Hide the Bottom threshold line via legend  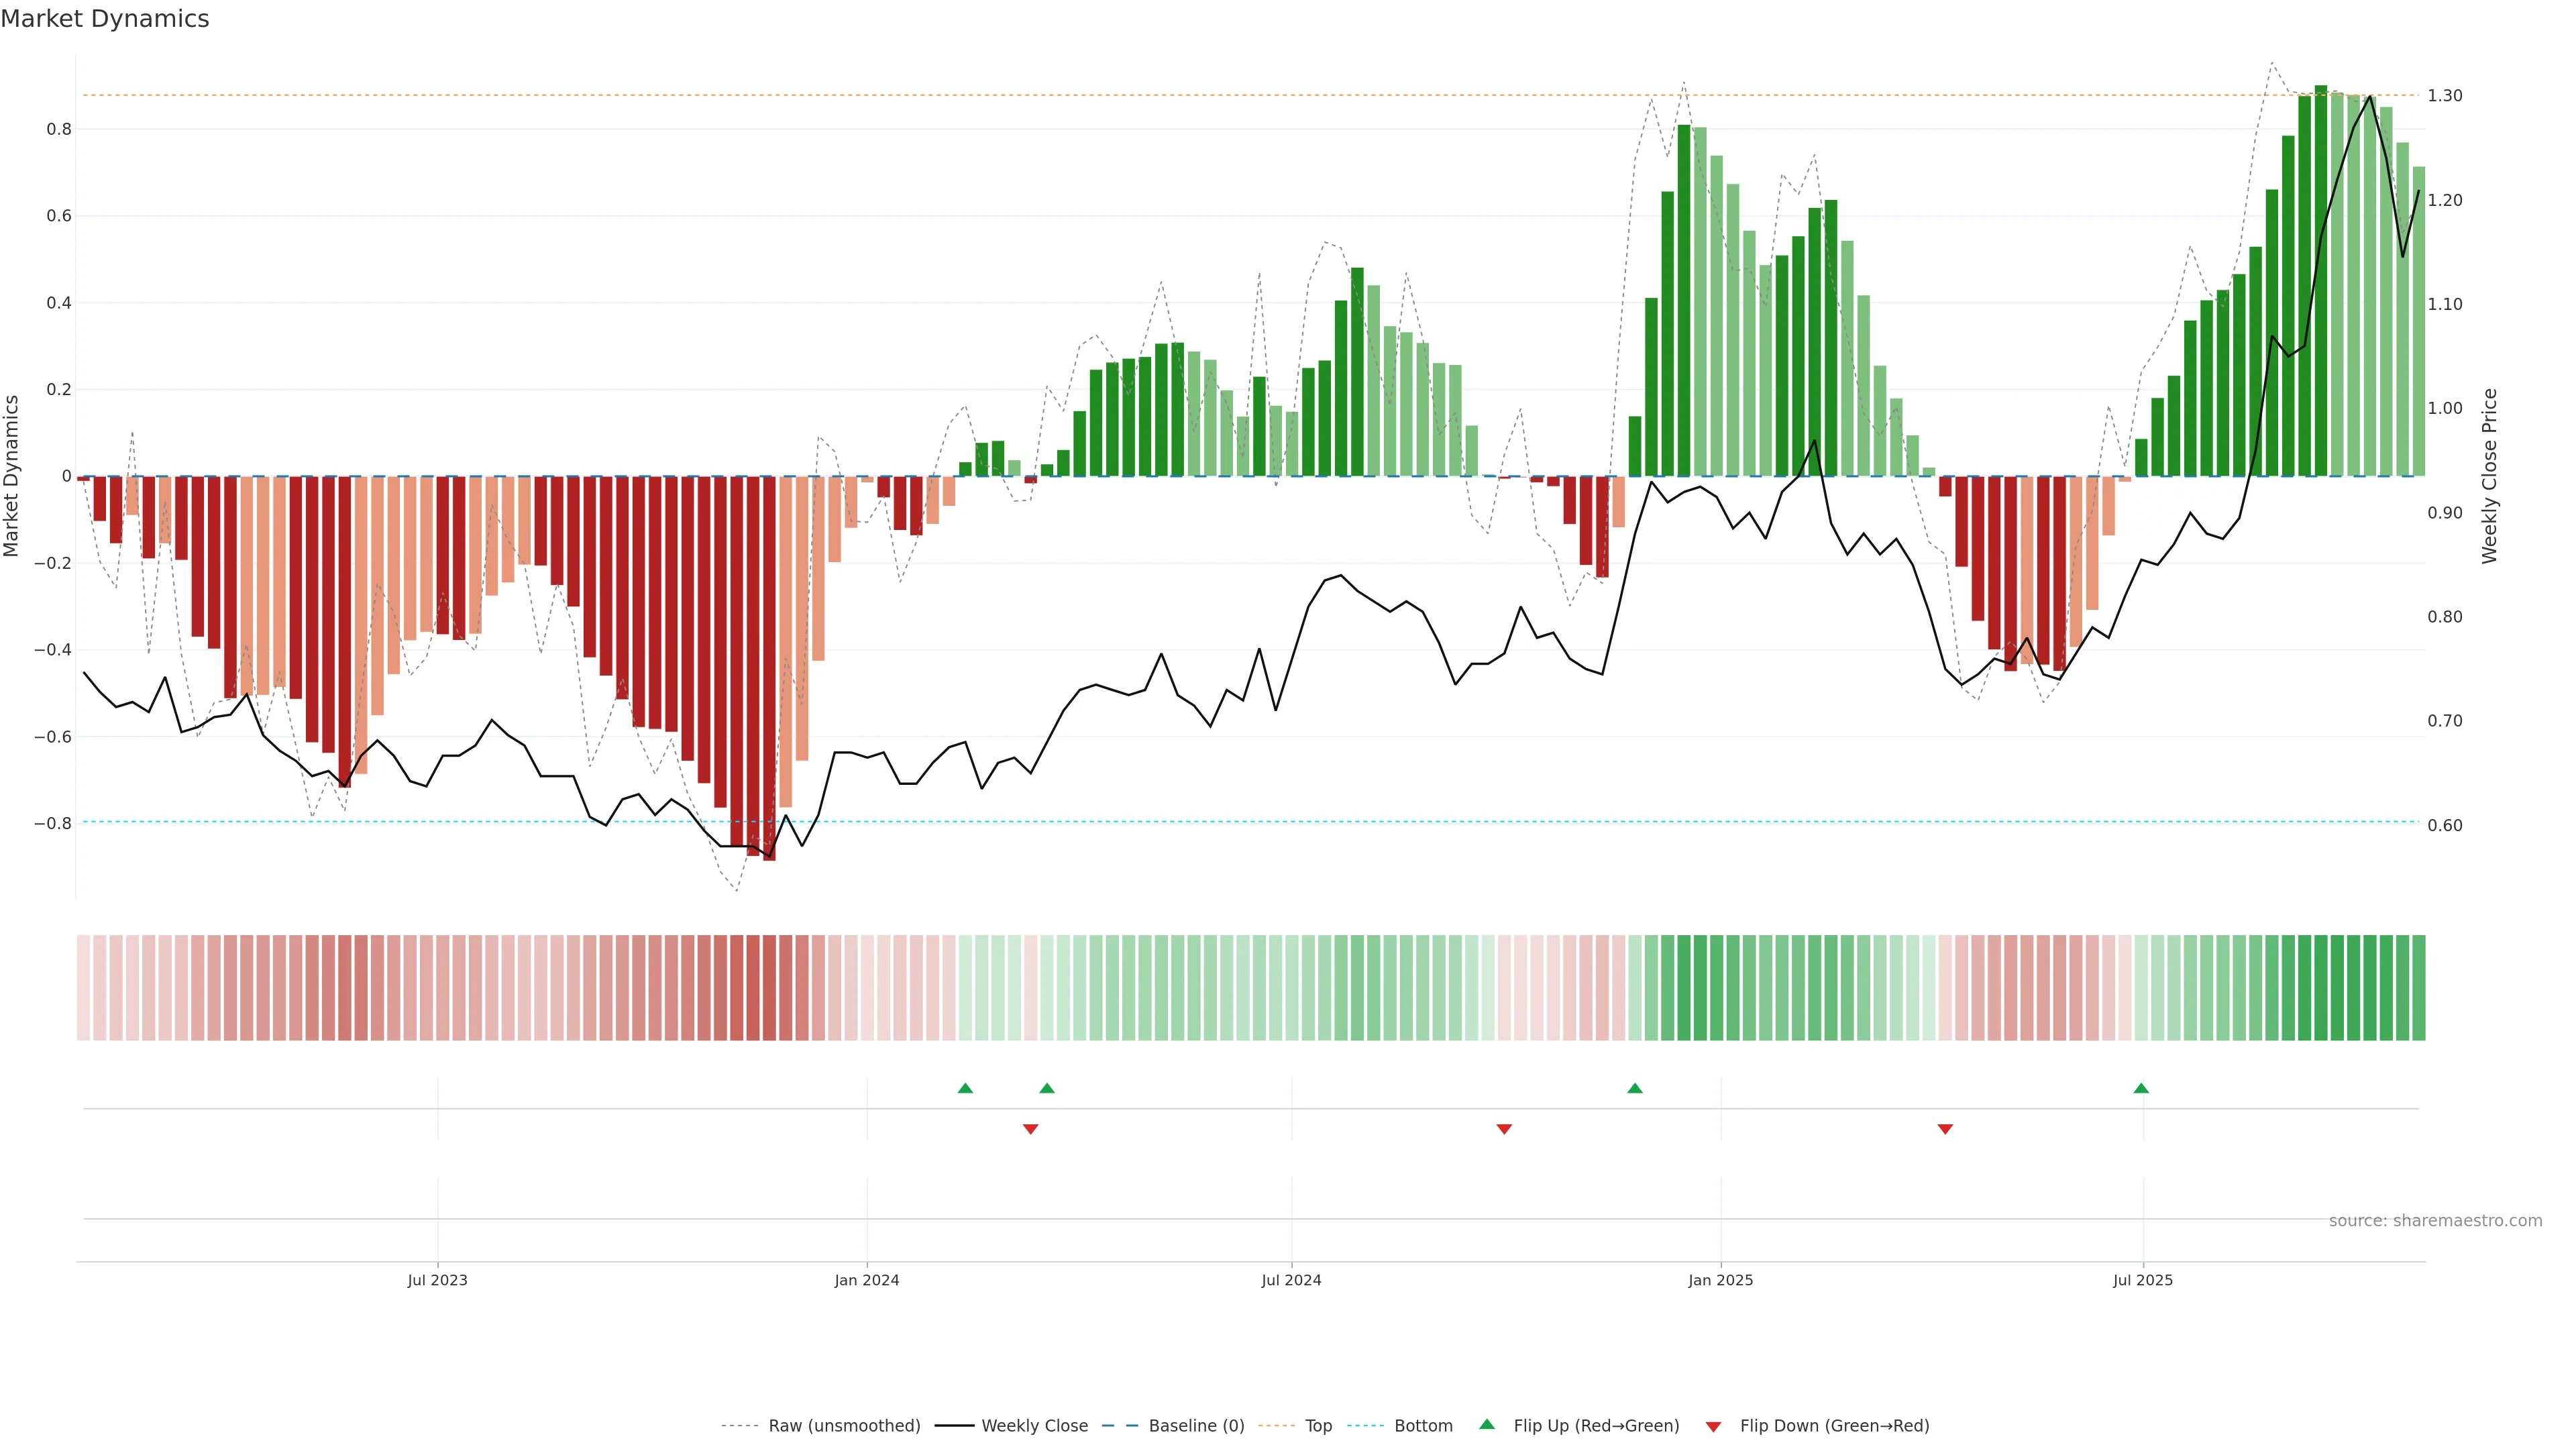(1423, 1426)
